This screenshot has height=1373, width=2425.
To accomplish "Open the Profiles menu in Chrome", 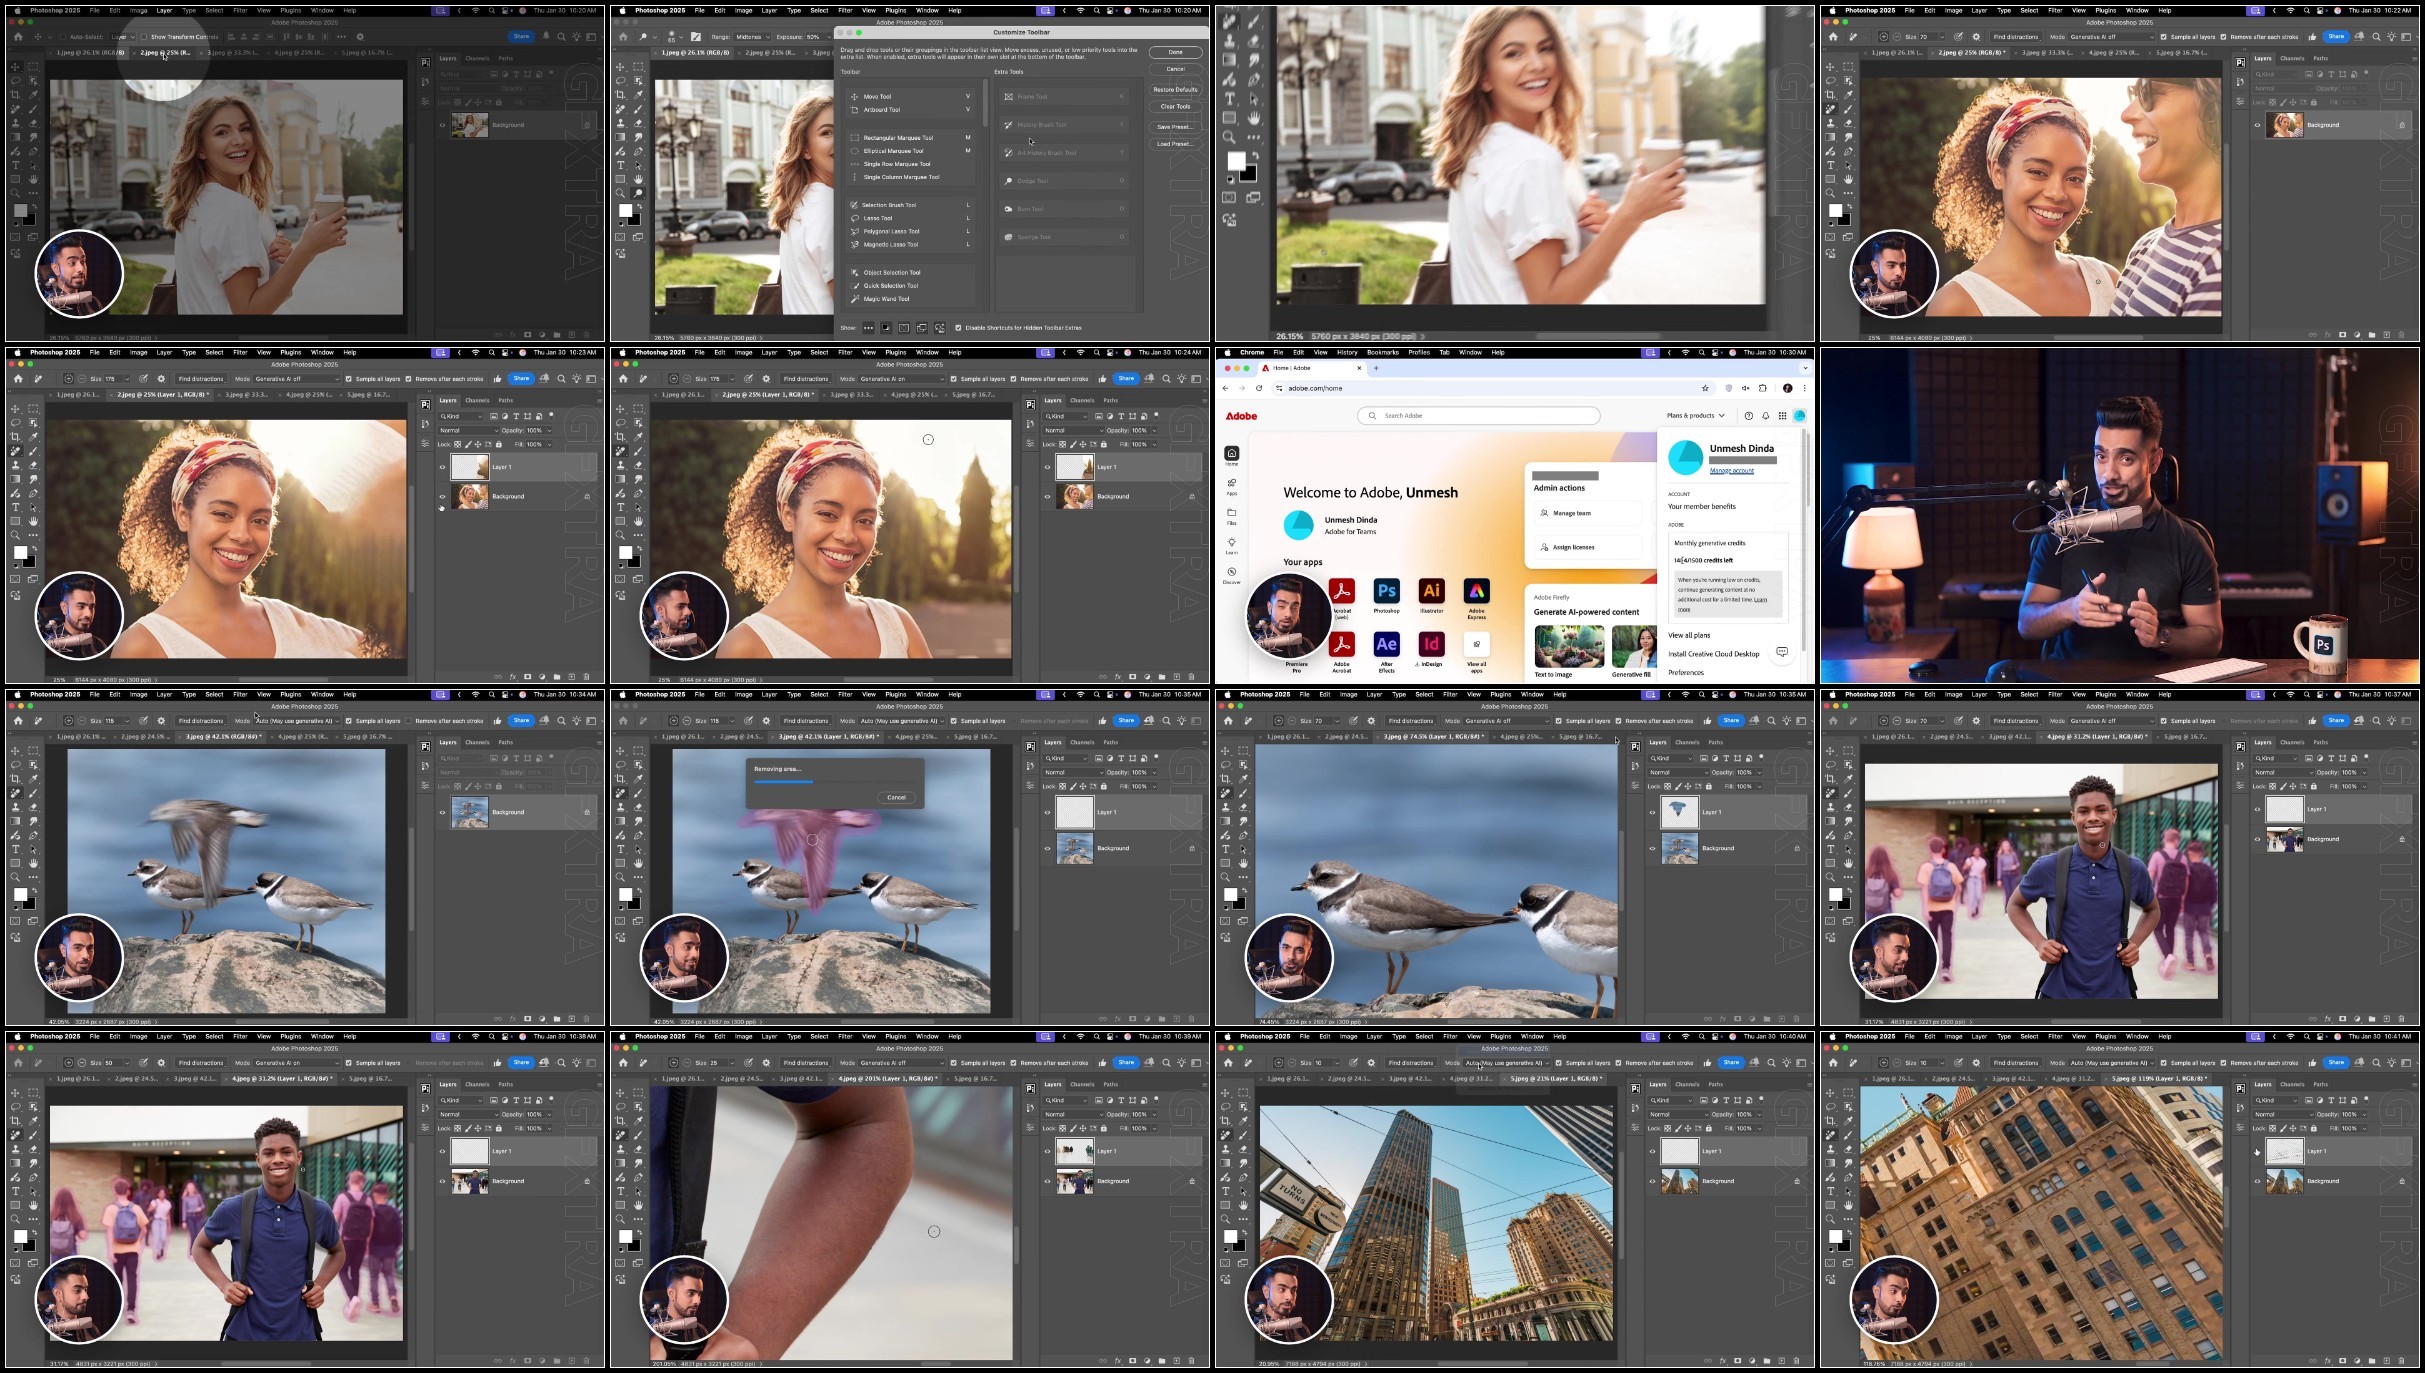I will pos(1419,352).
